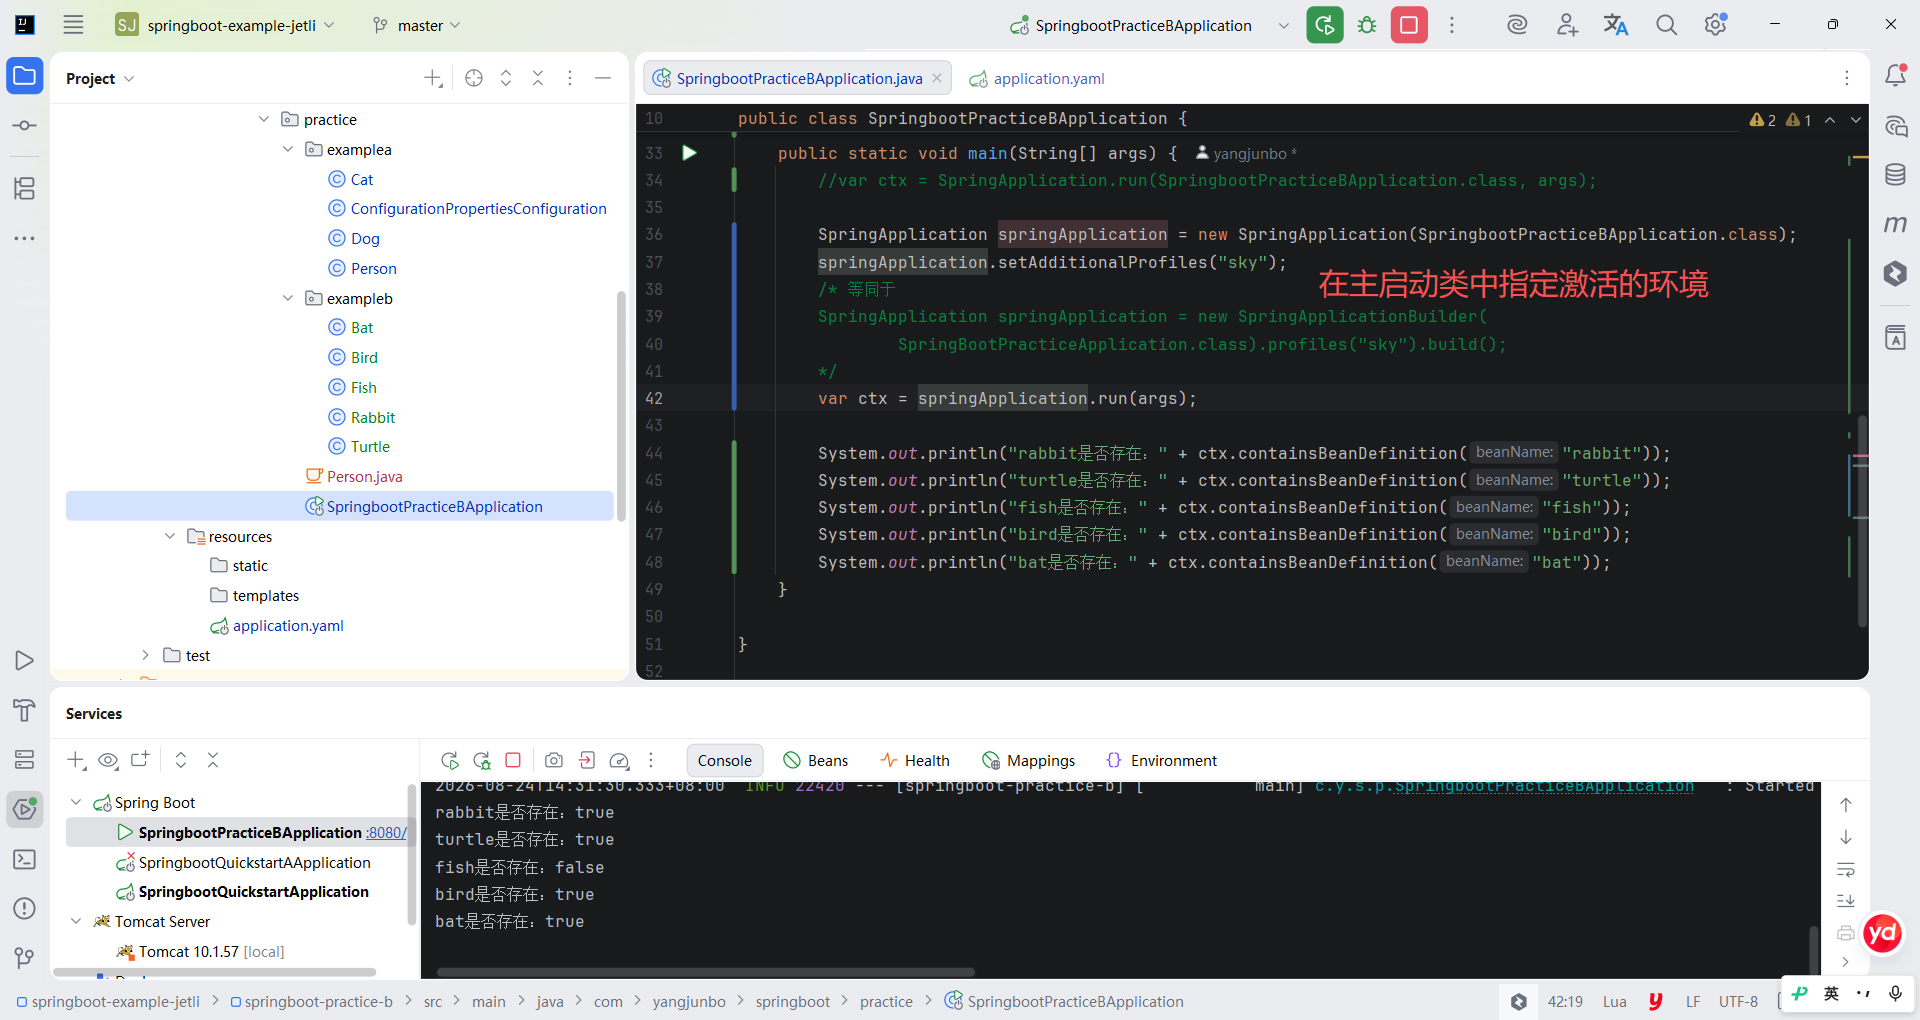Open the Problems tool window
This screenshot has width=1920, height=1020.
[25, 909]
